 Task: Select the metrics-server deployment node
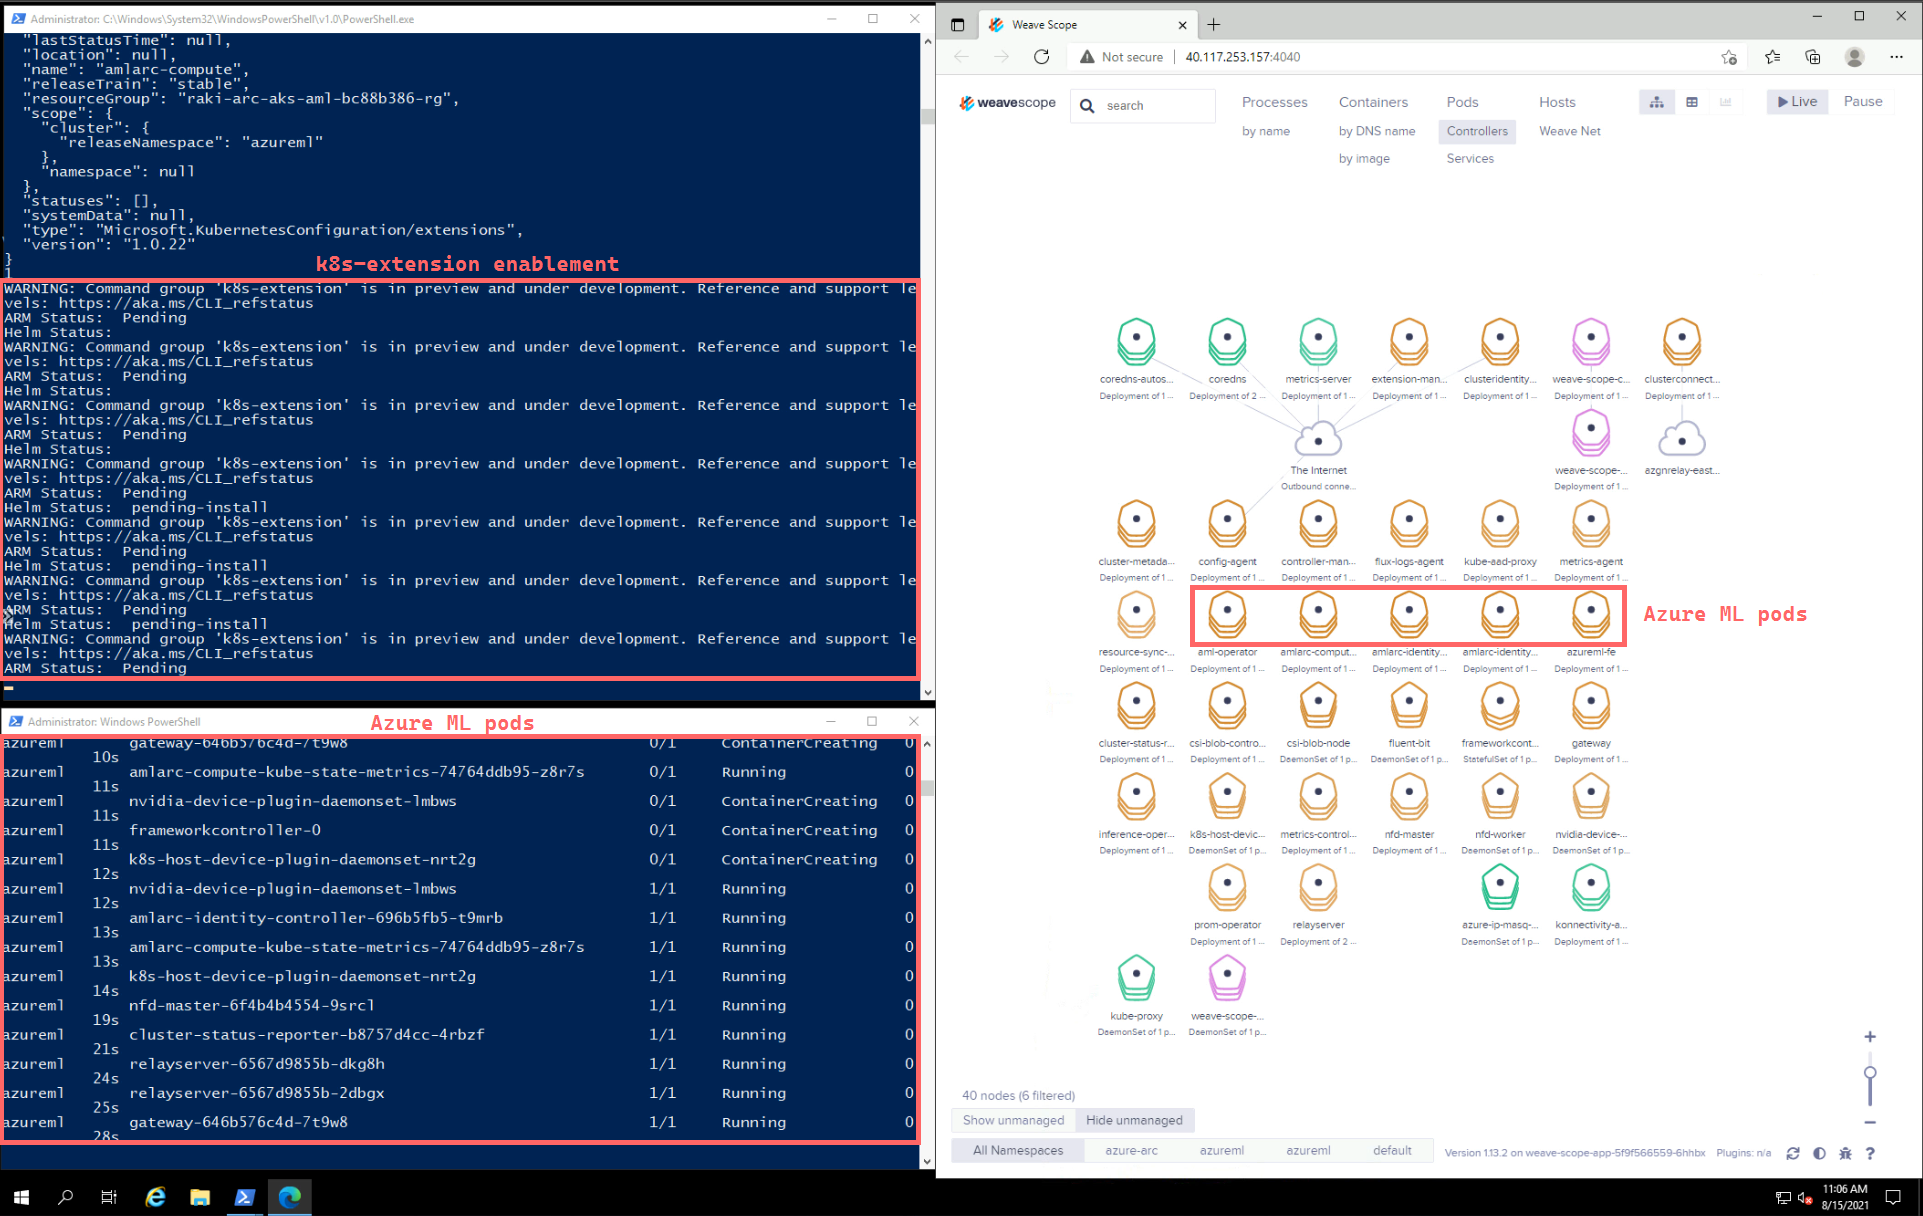click(x=1318, y=343)
